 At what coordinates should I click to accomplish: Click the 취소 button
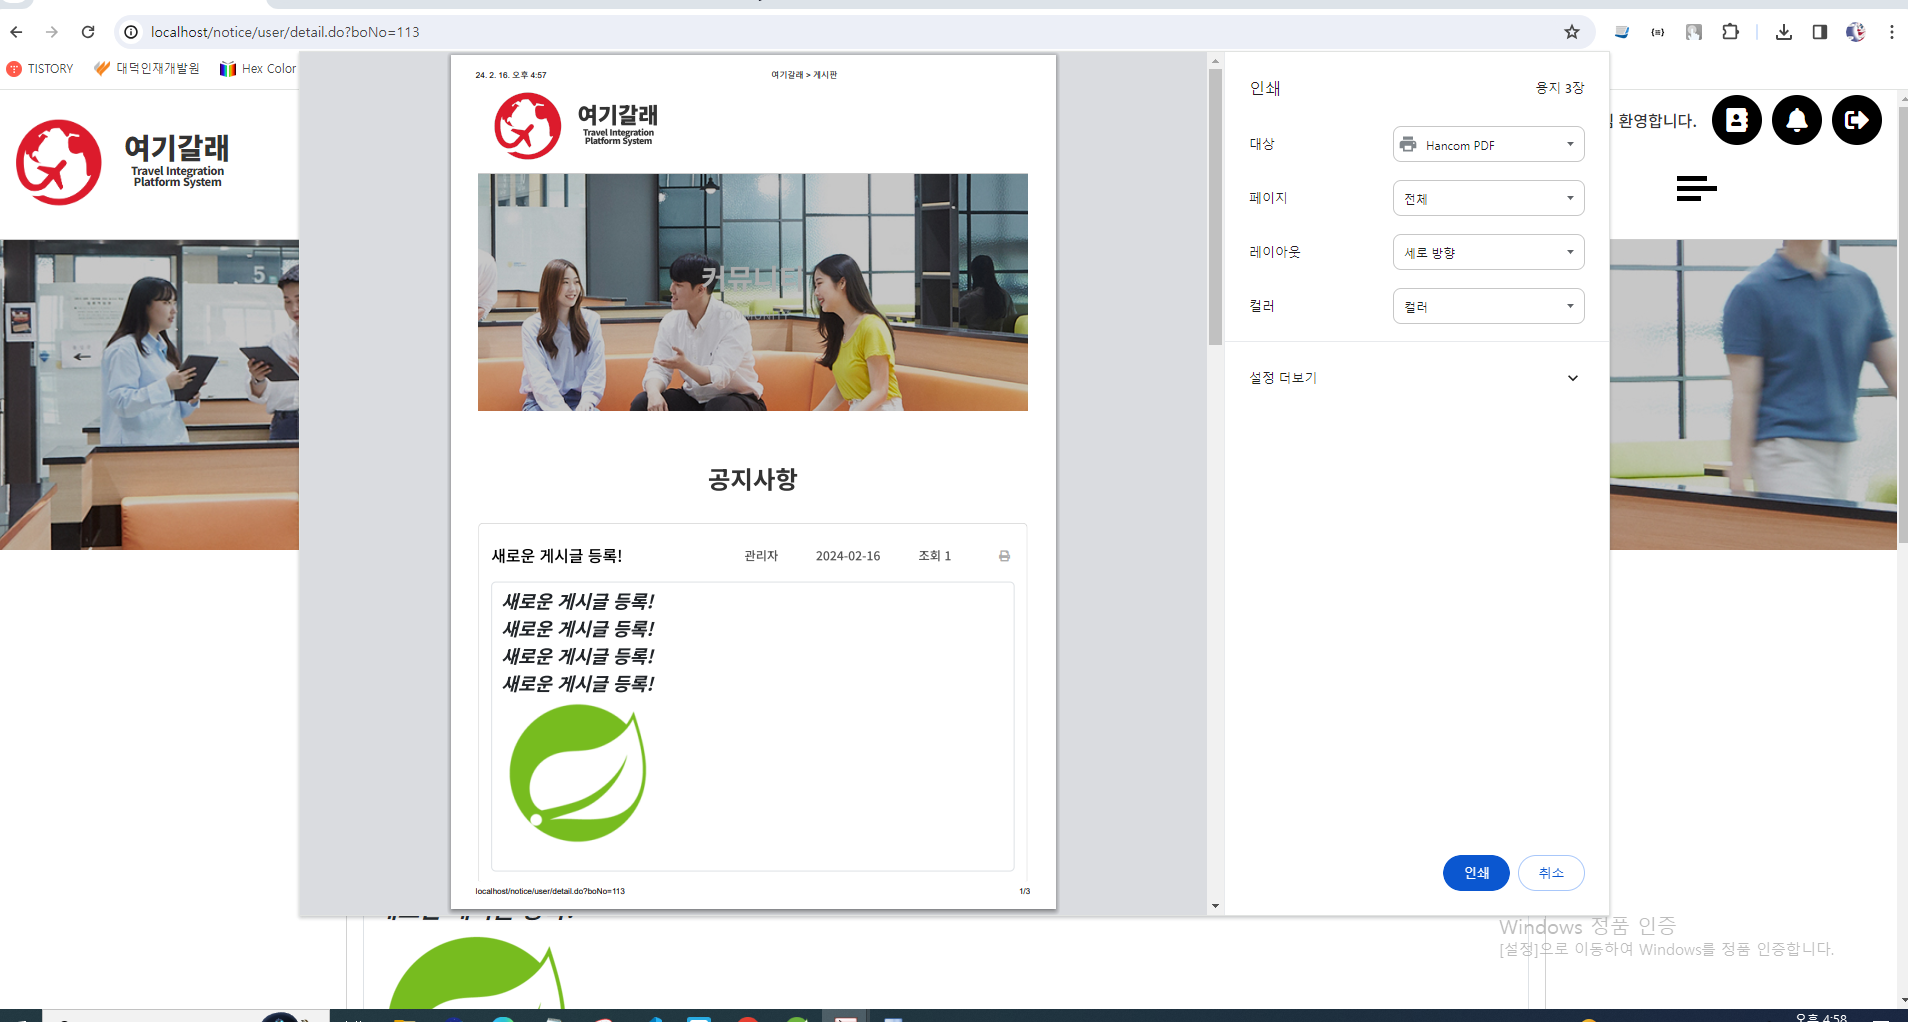tap(1551, 873)
